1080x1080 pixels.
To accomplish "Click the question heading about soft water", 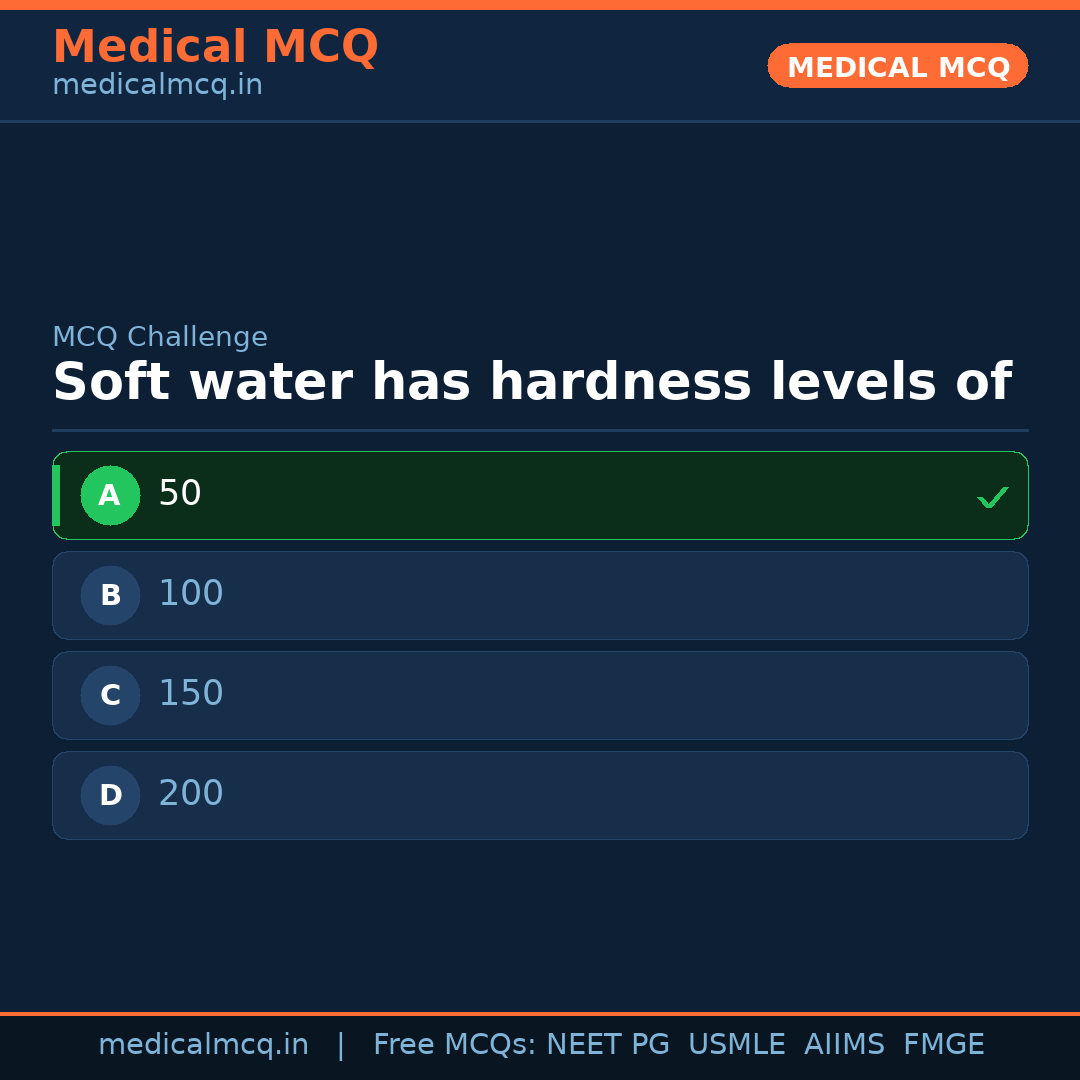I will click(x=531, y=383).
